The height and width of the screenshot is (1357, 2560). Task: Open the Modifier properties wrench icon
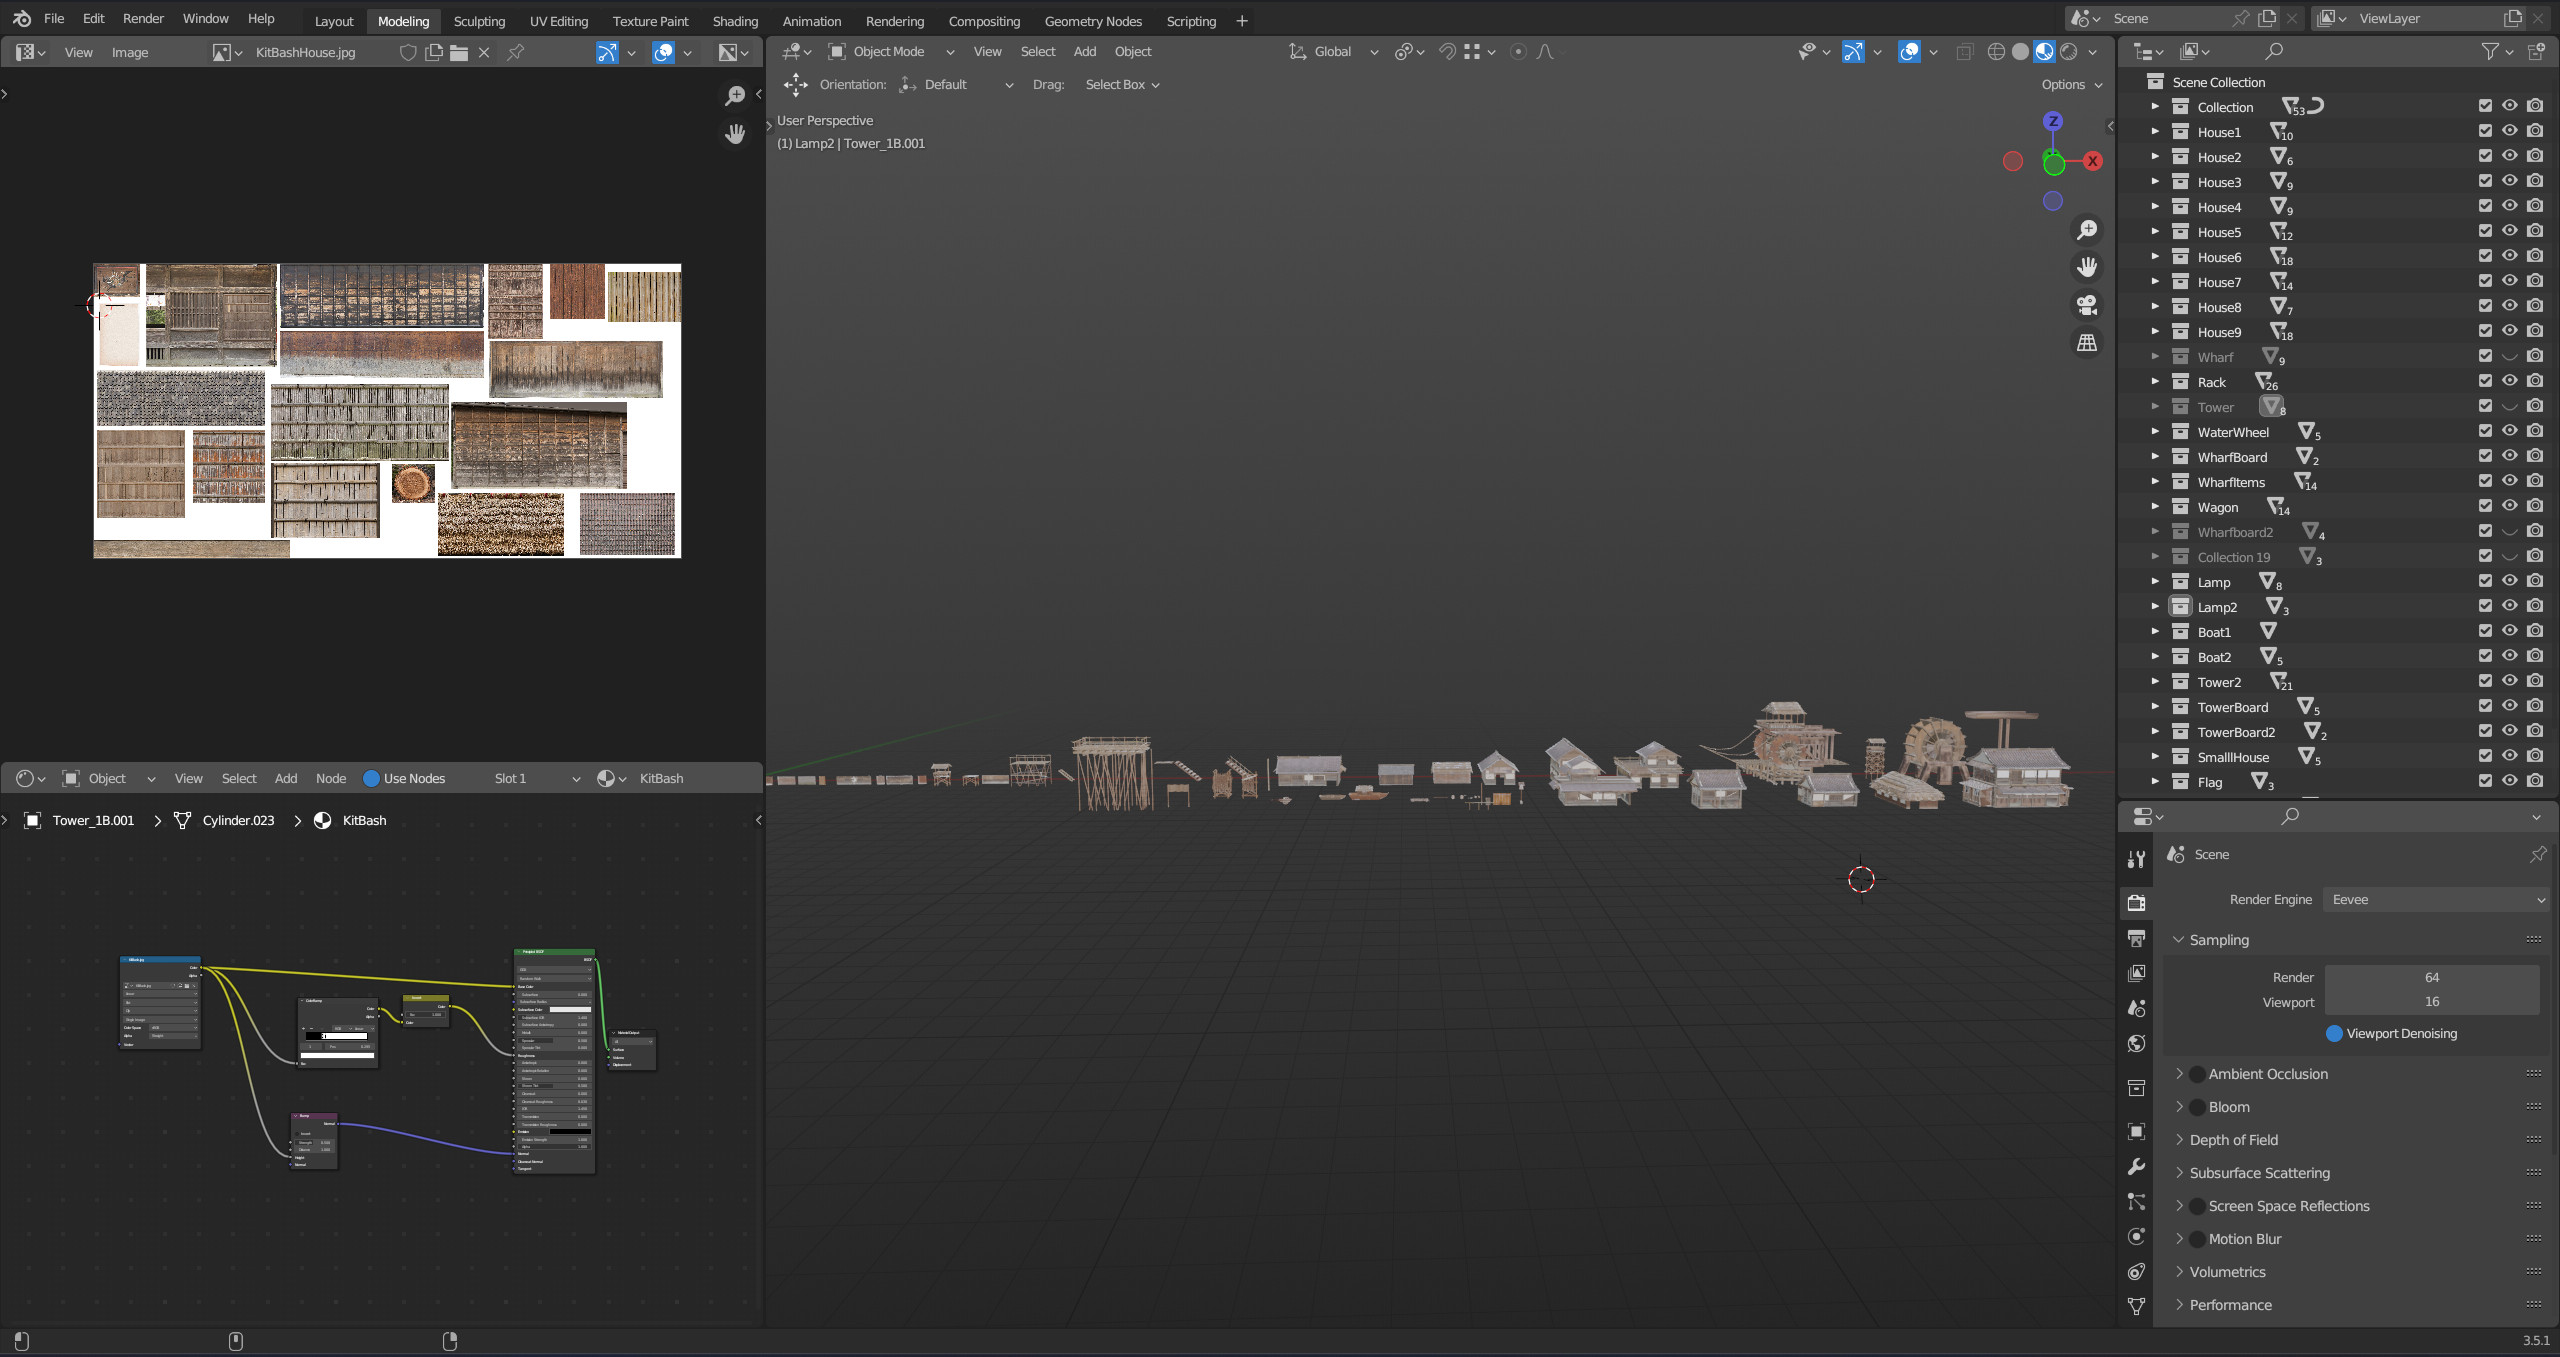(2137, 1166)
